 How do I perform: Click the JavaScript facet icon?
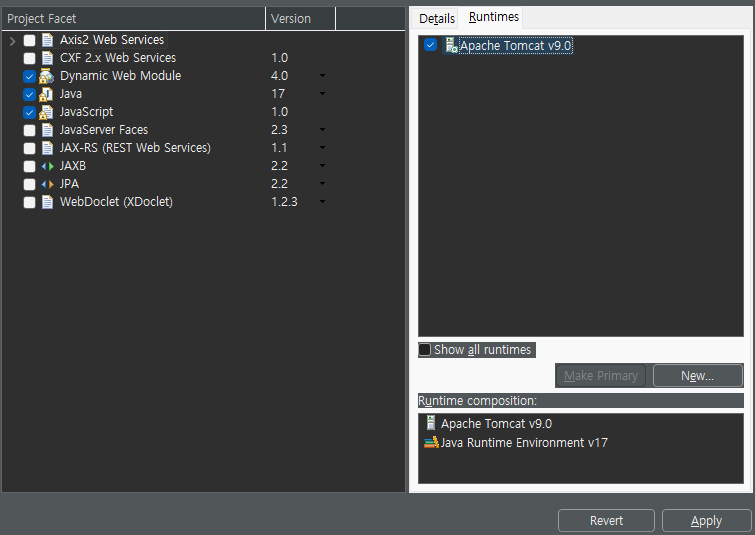click(x=46, y=112)
